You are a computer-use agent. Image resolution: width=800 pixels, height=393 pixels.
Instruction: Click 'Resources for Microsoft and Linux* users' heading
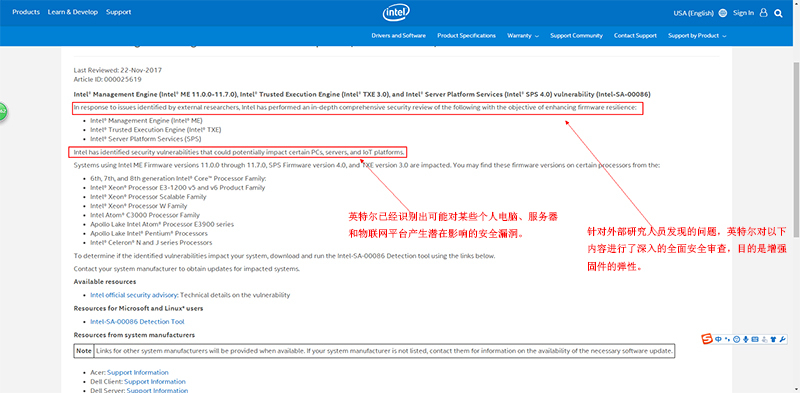point(138,308)
